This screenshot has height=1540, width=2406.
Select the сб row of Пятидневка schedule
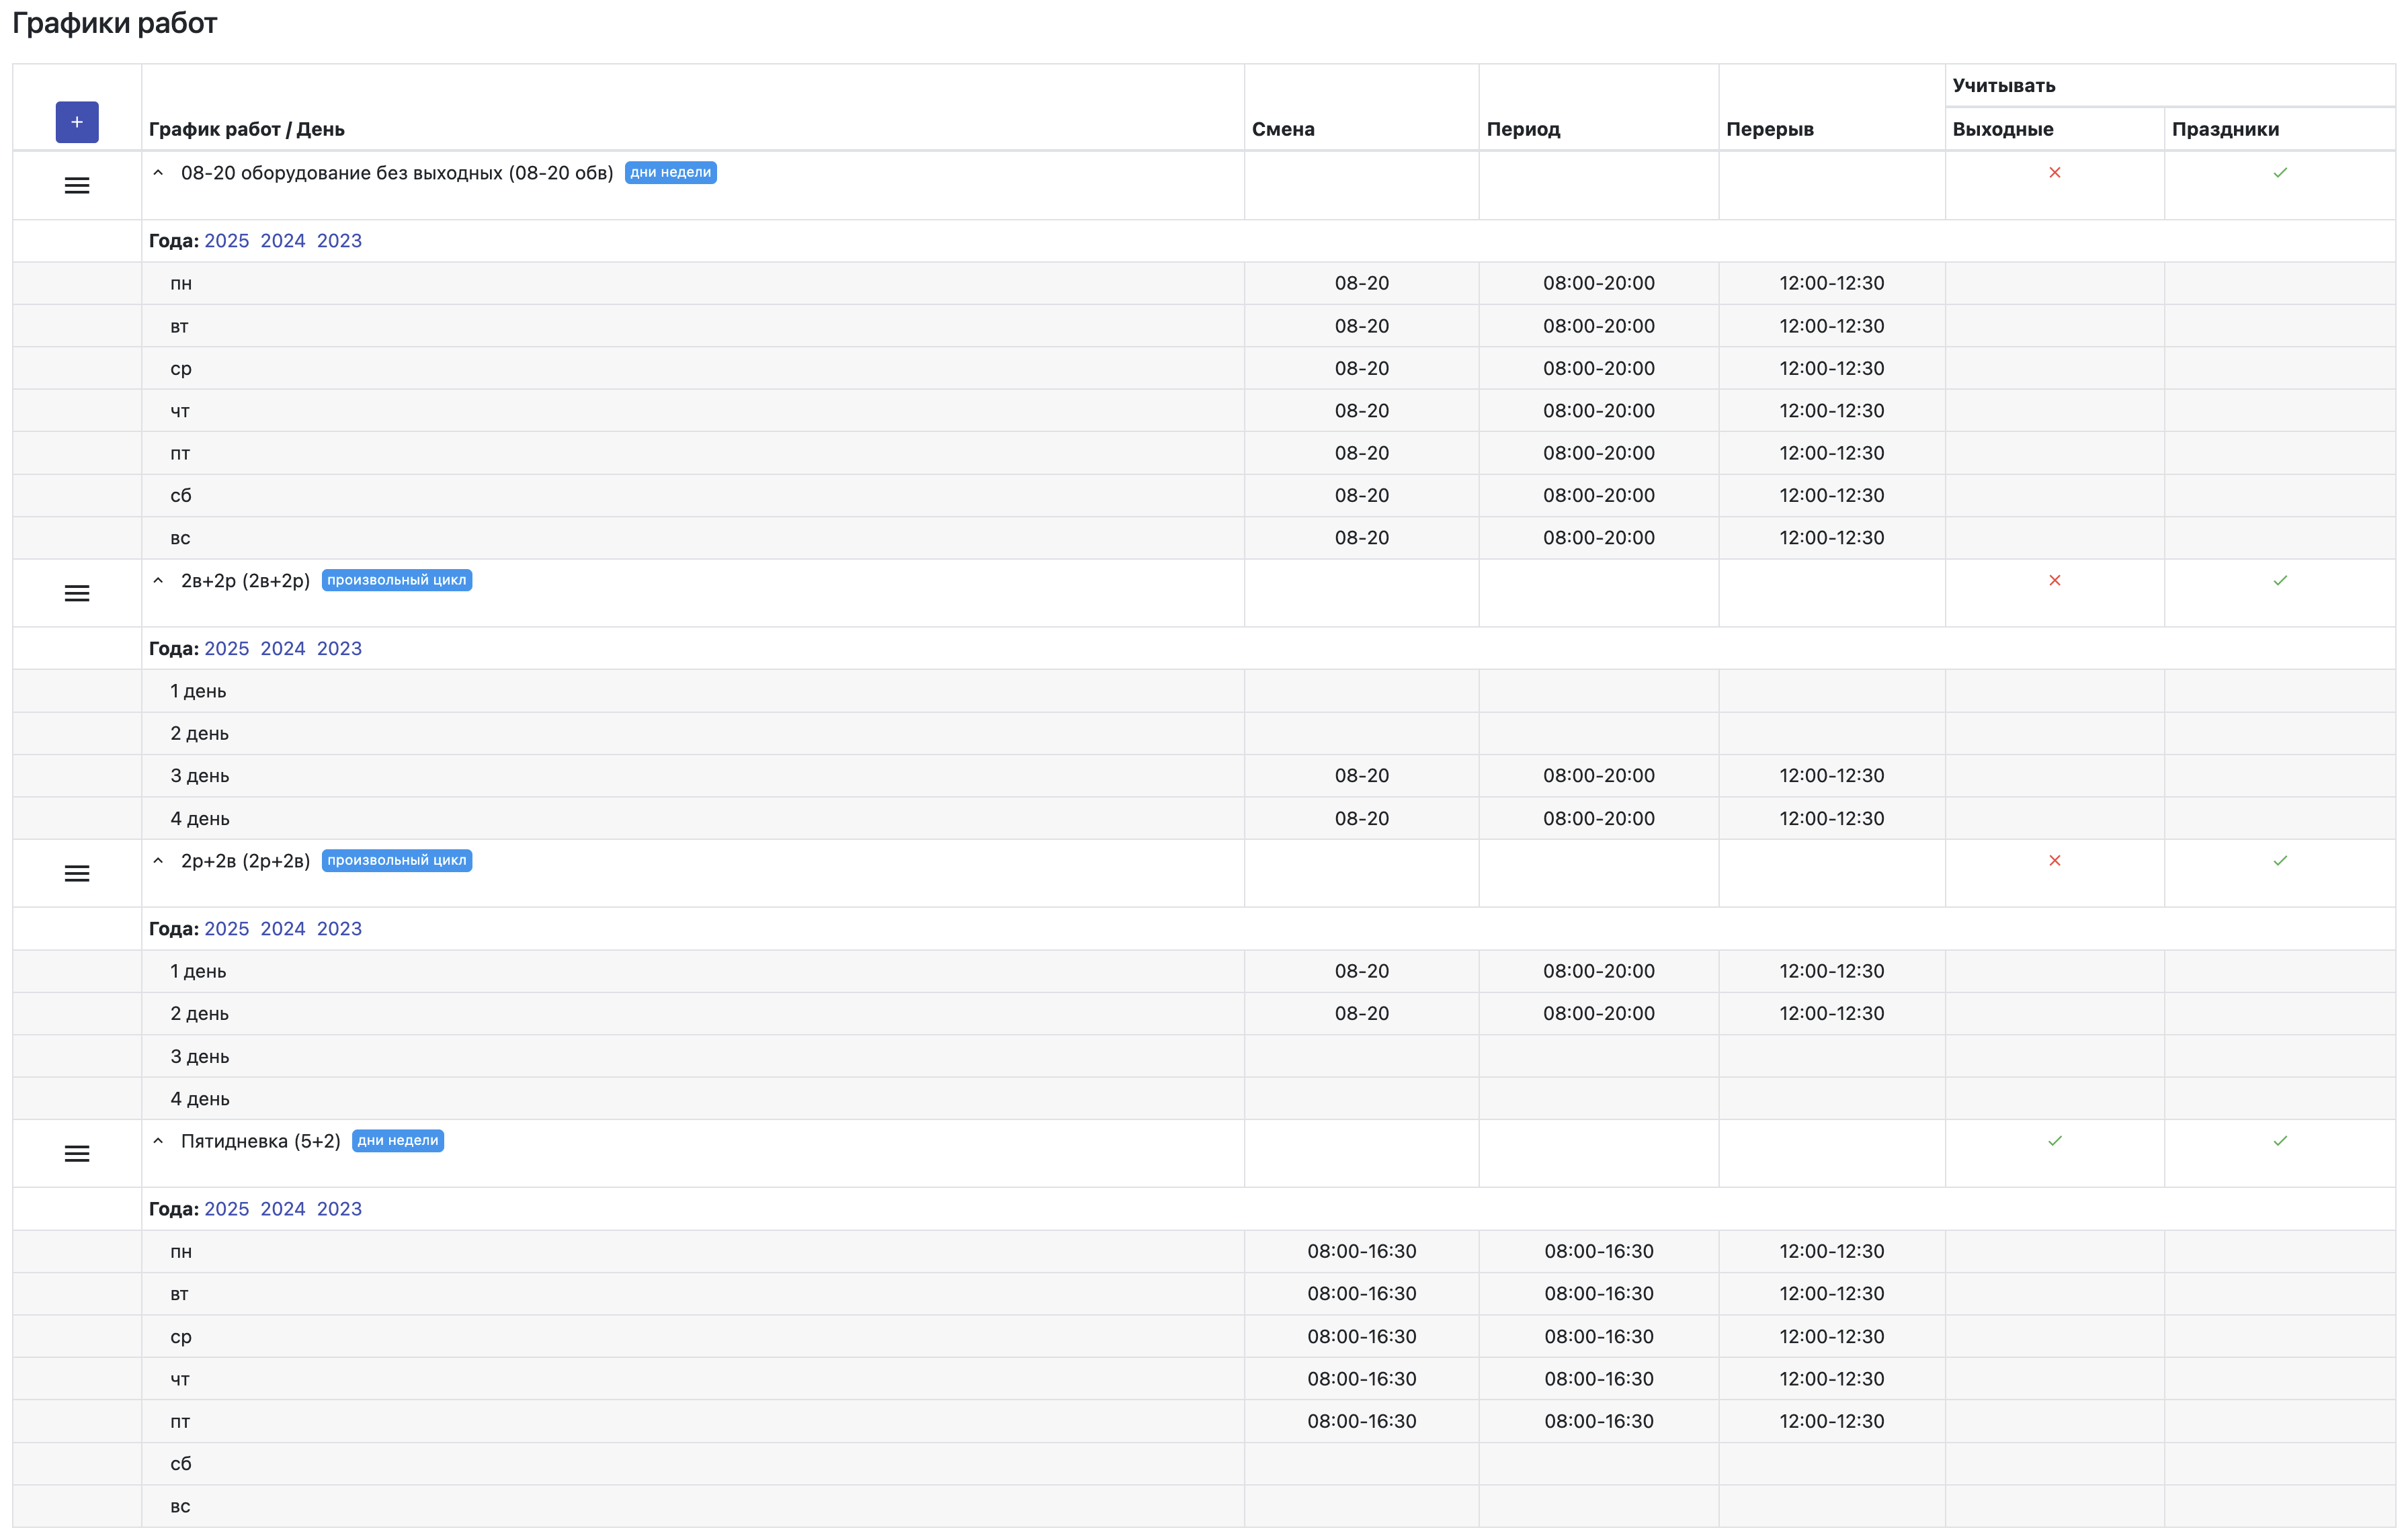[181, 1464]
